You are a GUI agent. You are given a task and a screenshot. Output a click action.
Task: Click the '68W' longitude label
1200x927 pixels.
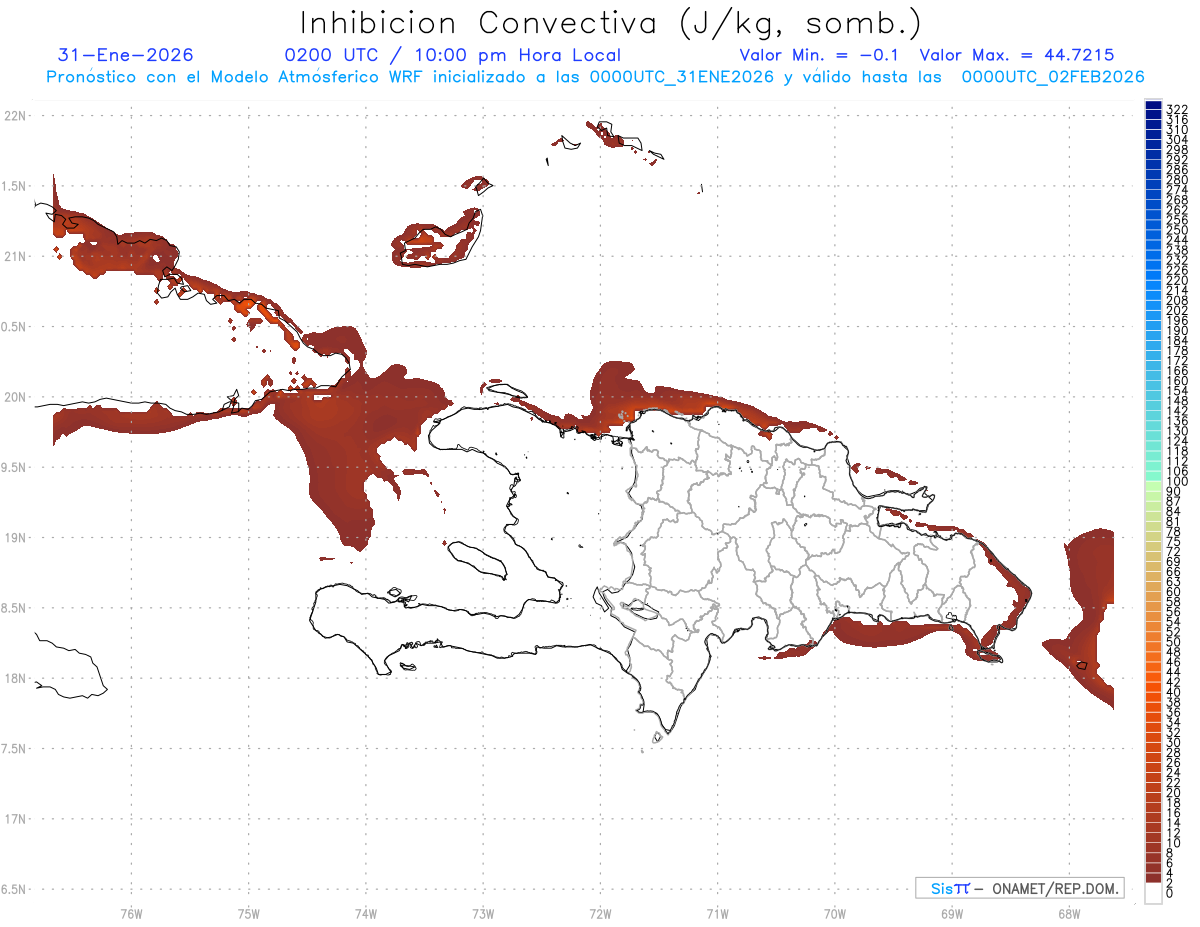1069,913
